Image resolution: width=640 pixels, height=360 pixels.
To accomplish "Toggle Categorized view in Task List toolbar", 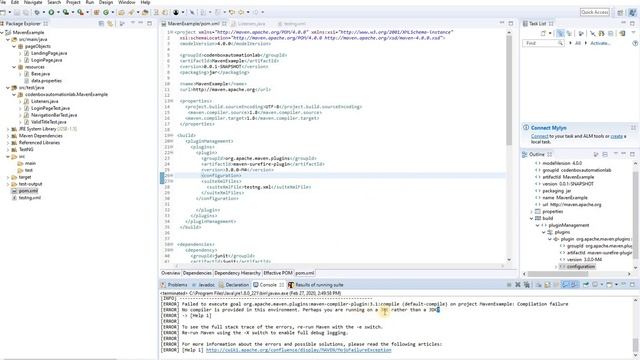I will 560,33.
